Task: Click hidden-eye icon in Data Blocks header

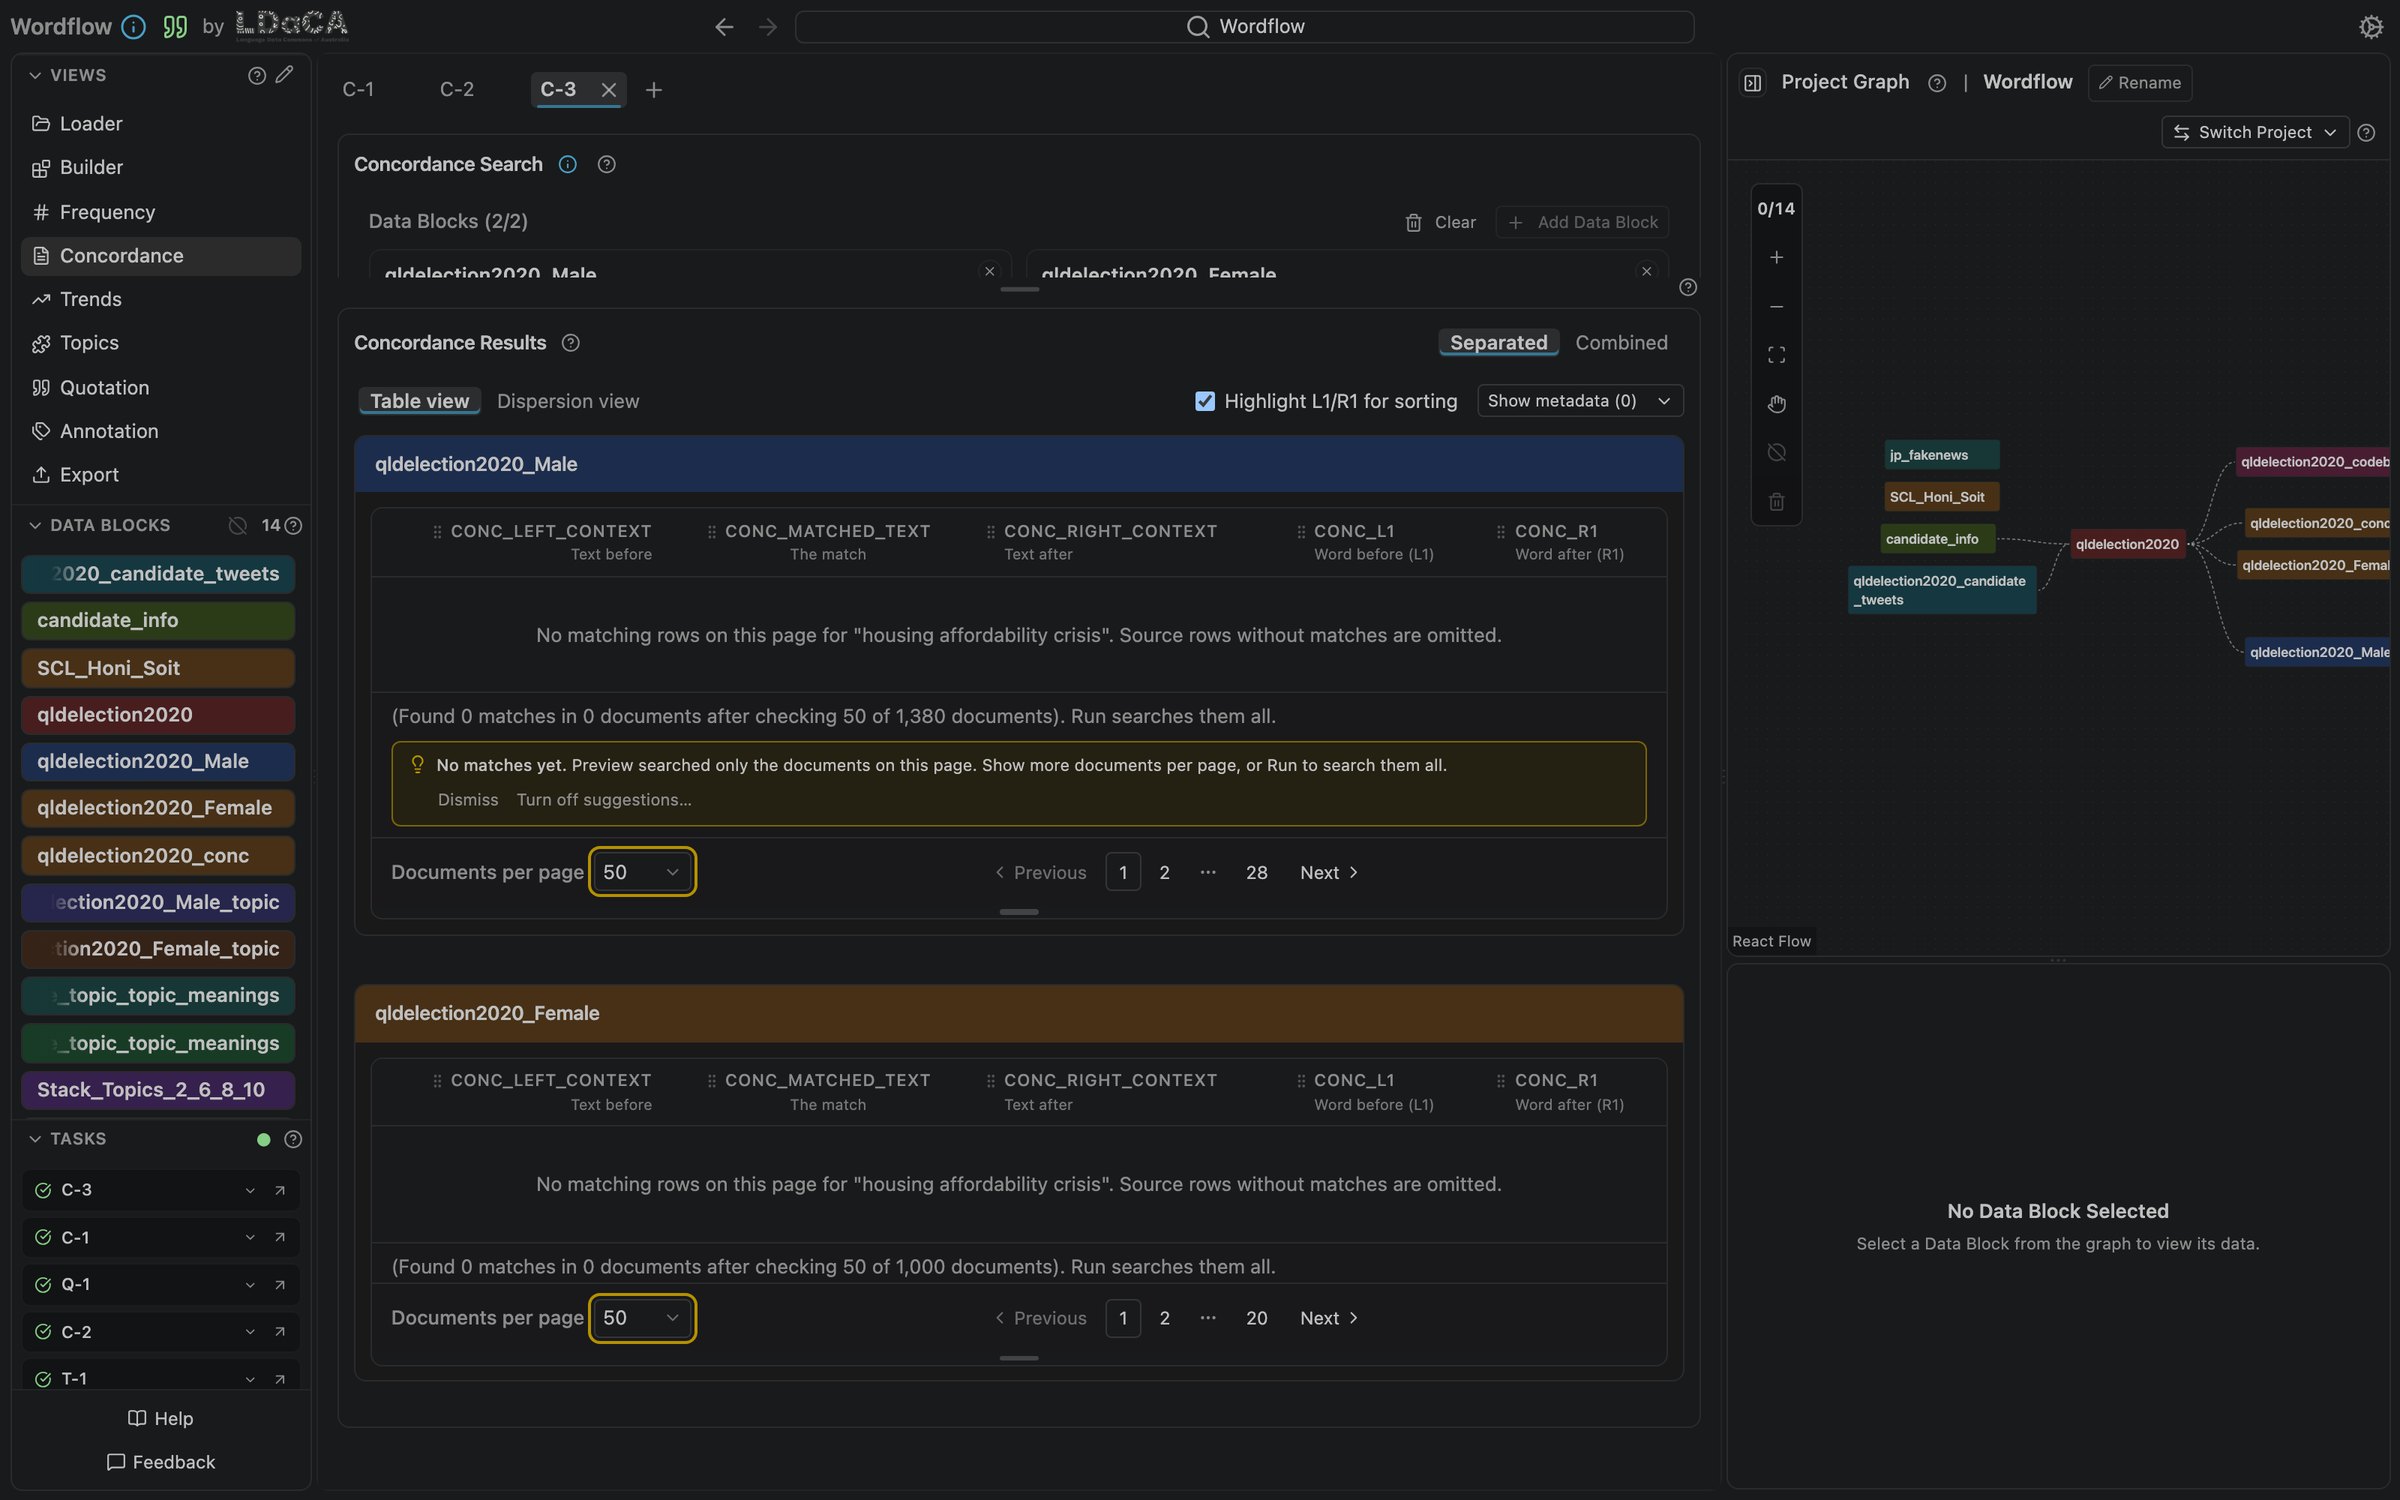Action: coord(237,526)
